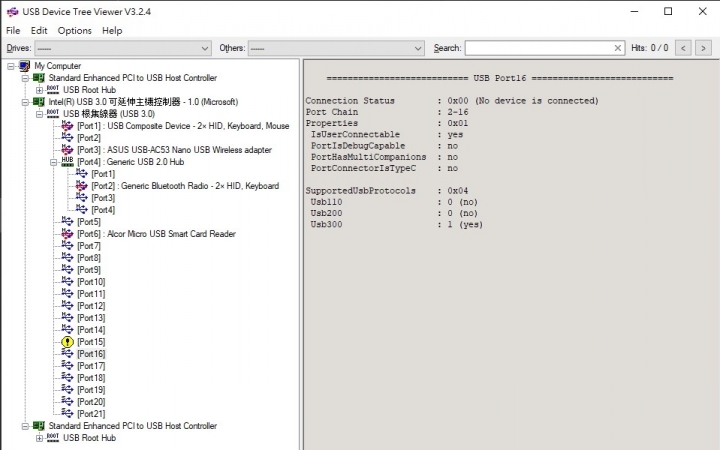Select the hub's child [Port4] entry
The image size is (720, 450).
coord(103,210)
